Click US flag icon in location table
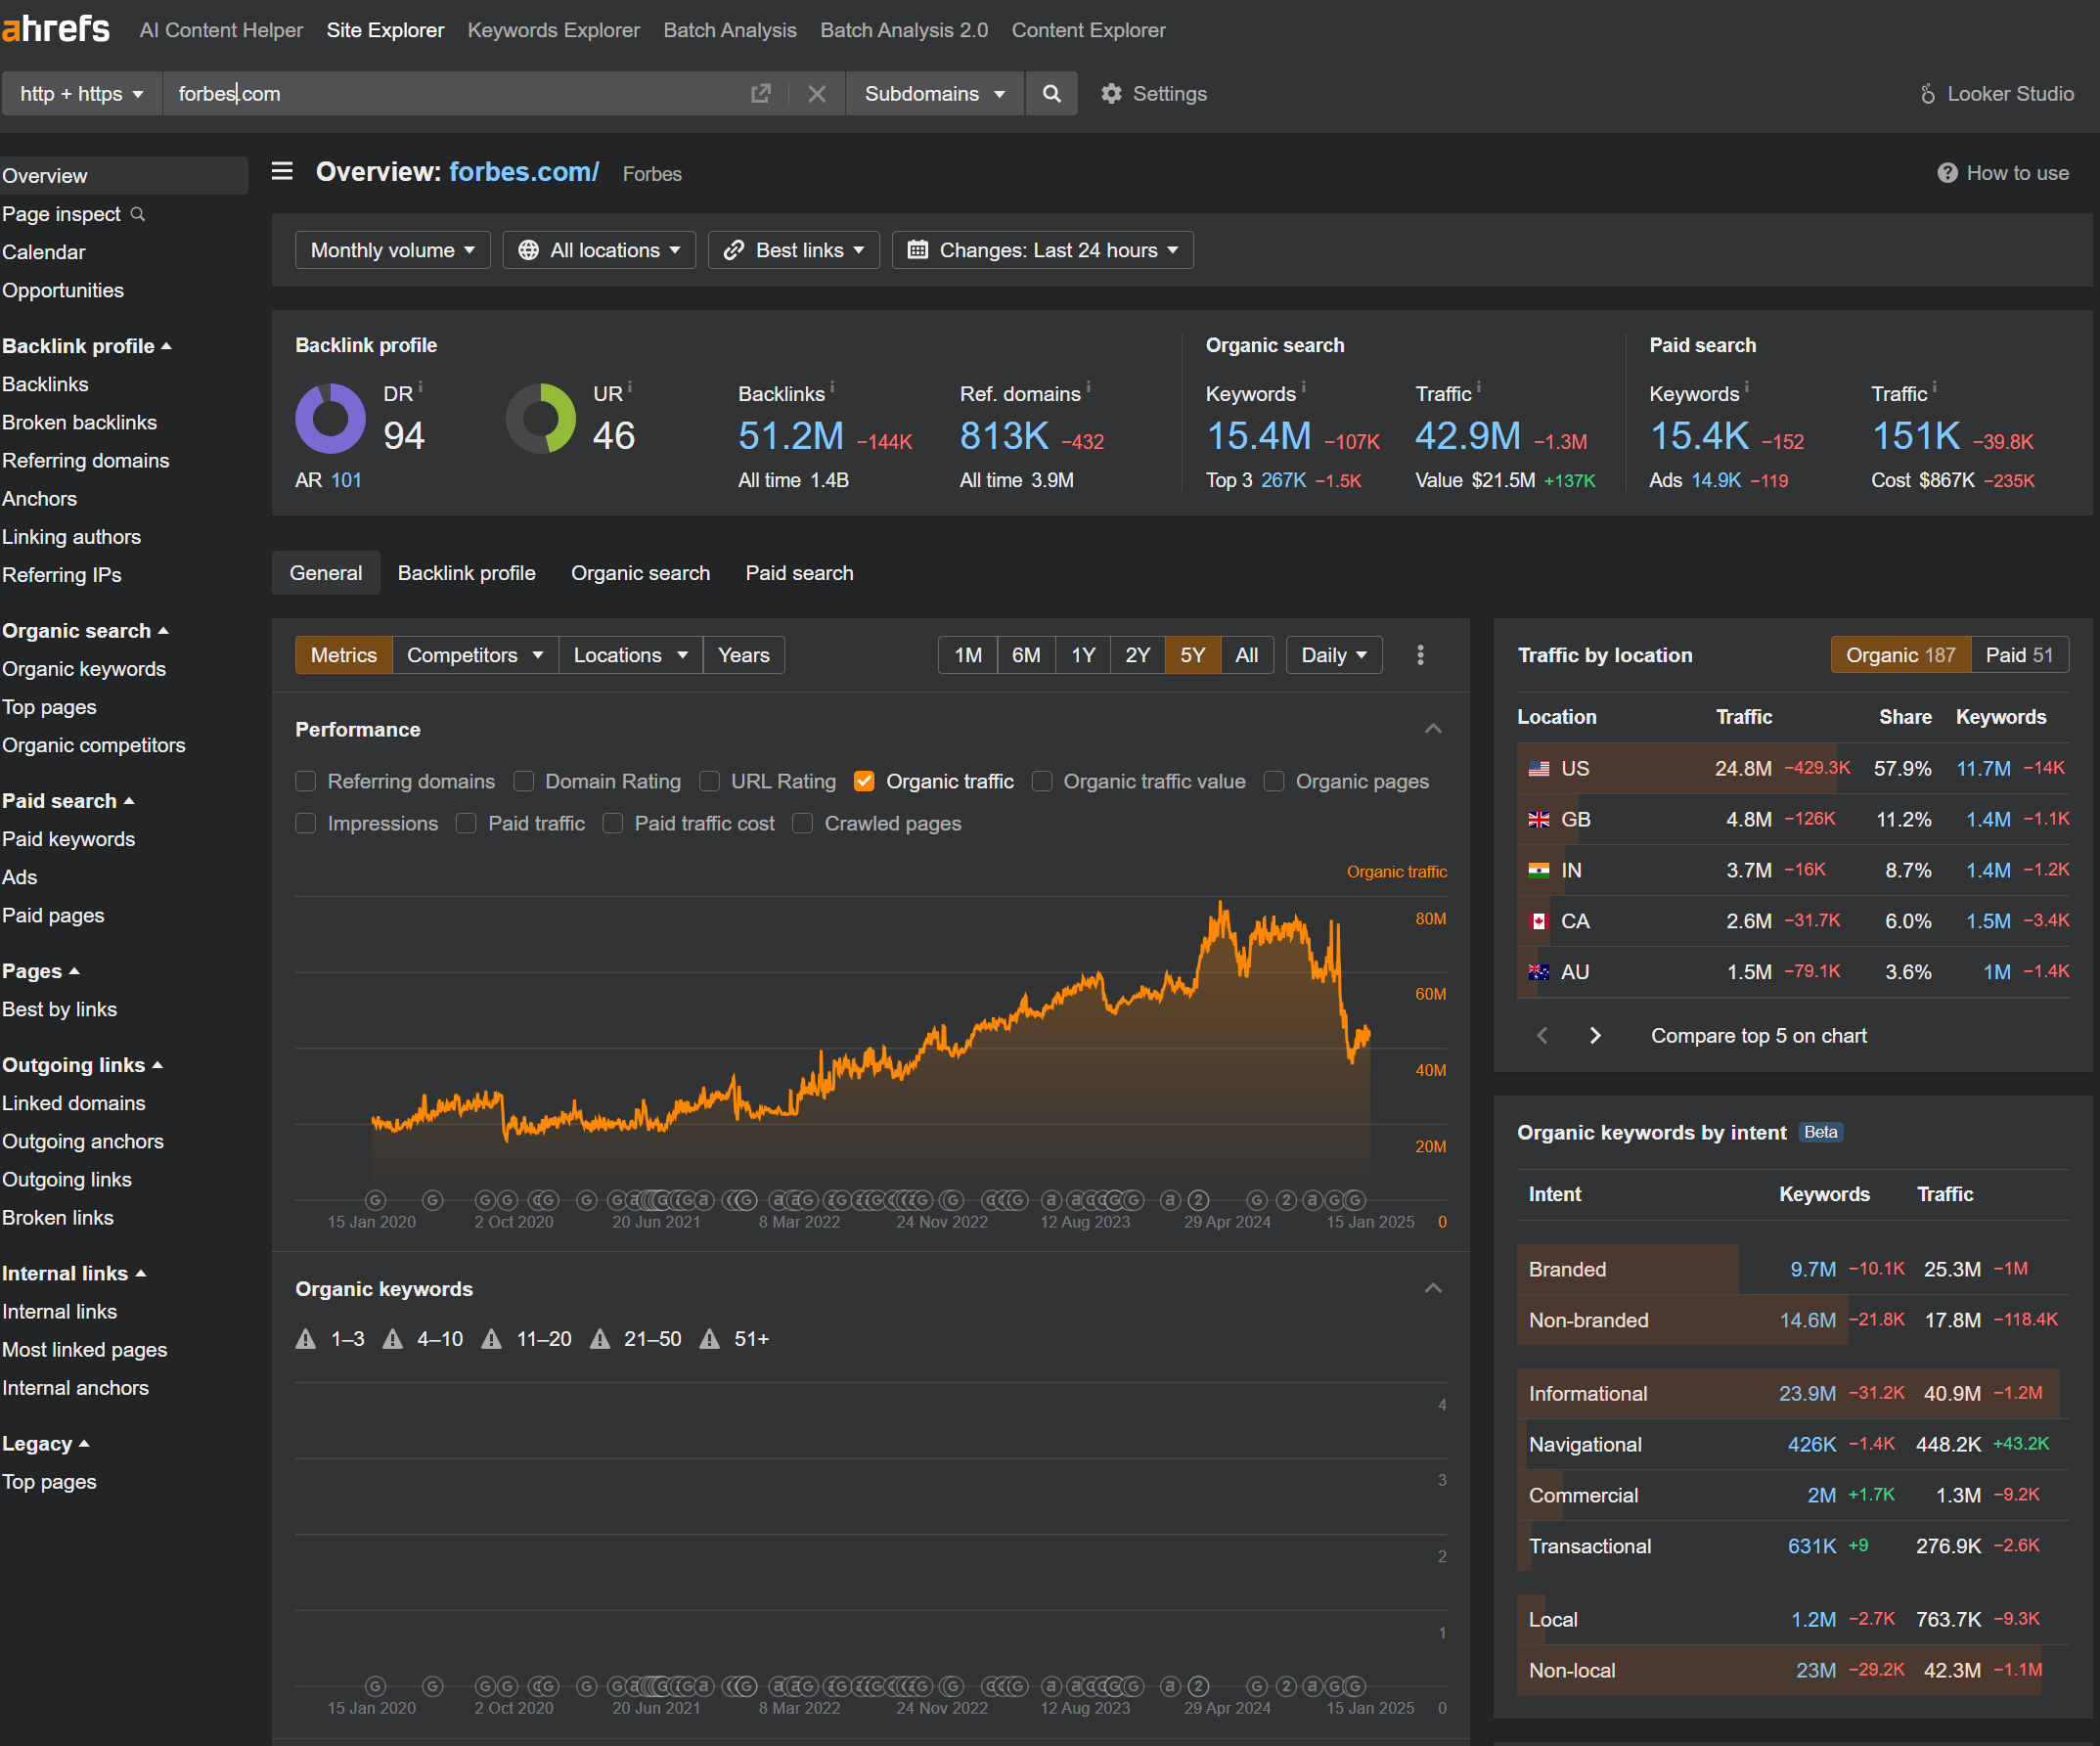 pos(1539,768)
